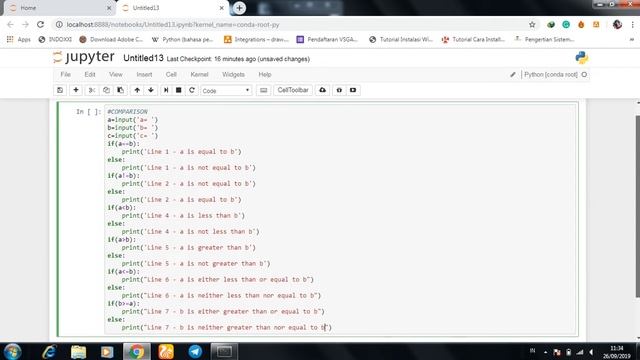This screenshot has width=640, height=360.
Task: Open the Edit menu
Action: [x=90, y=75]
